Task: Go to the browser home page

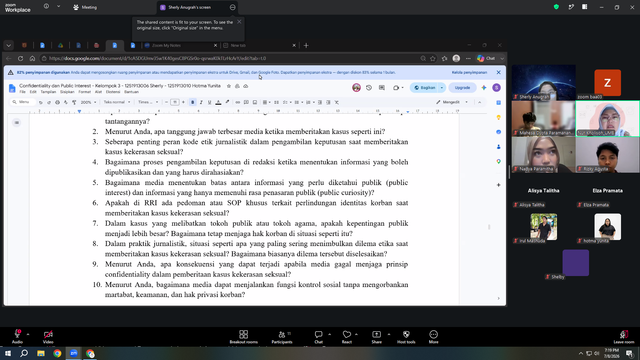Action: coord(32,58)
